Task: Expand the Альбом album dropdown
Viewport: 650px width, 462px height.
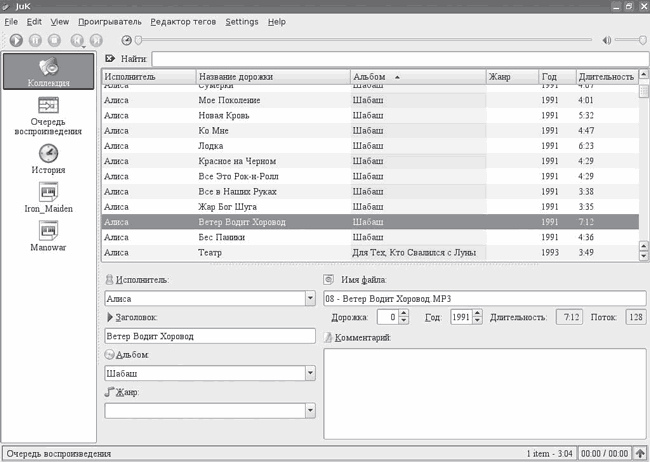Action: point(310,373)
